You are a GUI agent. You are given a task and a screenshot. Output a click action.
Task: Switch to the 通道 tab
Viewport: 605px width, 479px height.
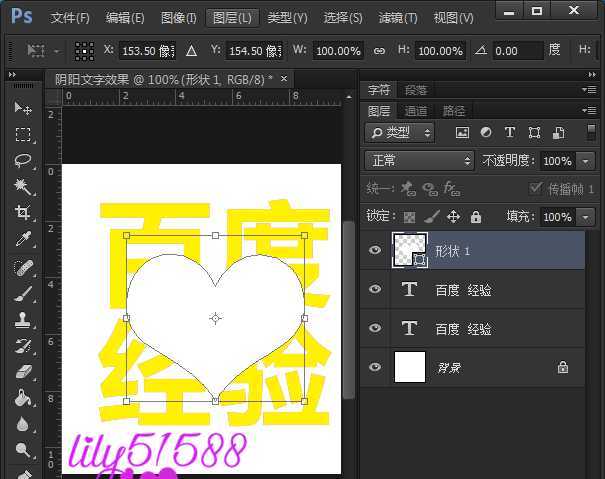click(x=416, y=111)
